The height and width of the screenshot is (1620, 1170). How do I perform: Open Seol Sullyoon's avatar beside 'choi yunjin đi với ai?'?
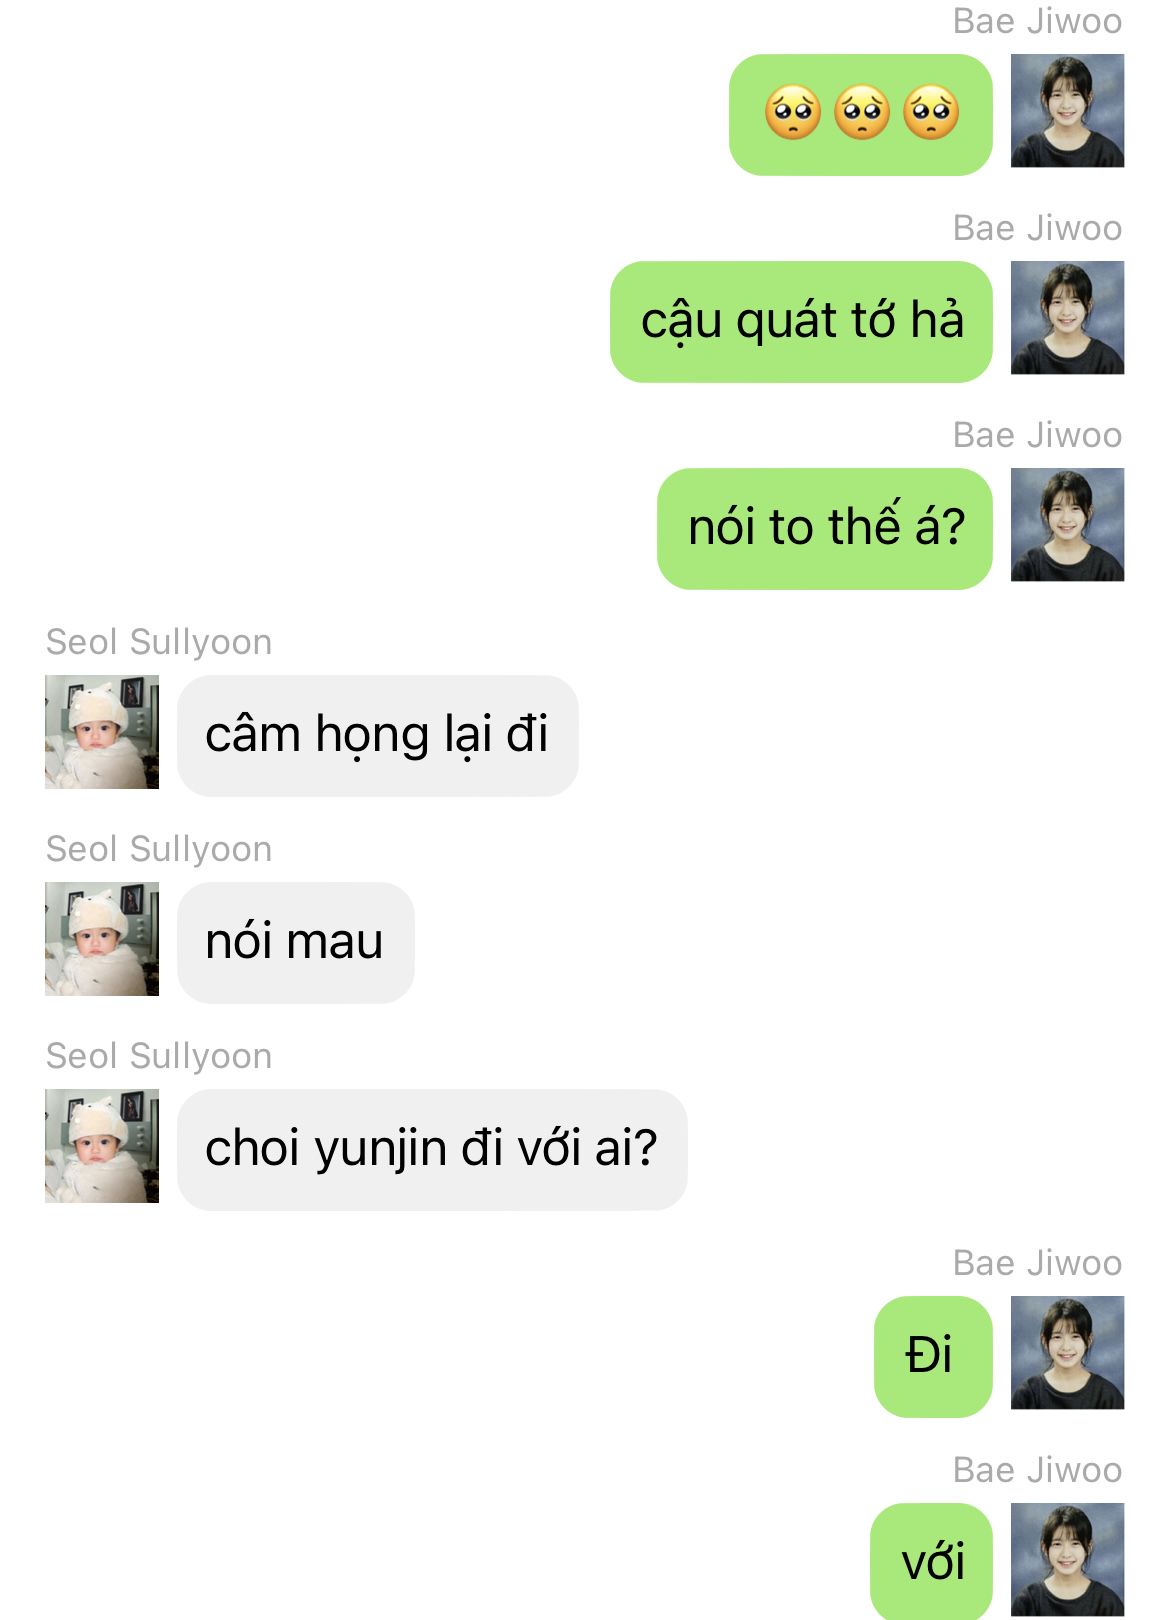[x=102, y=1146]
